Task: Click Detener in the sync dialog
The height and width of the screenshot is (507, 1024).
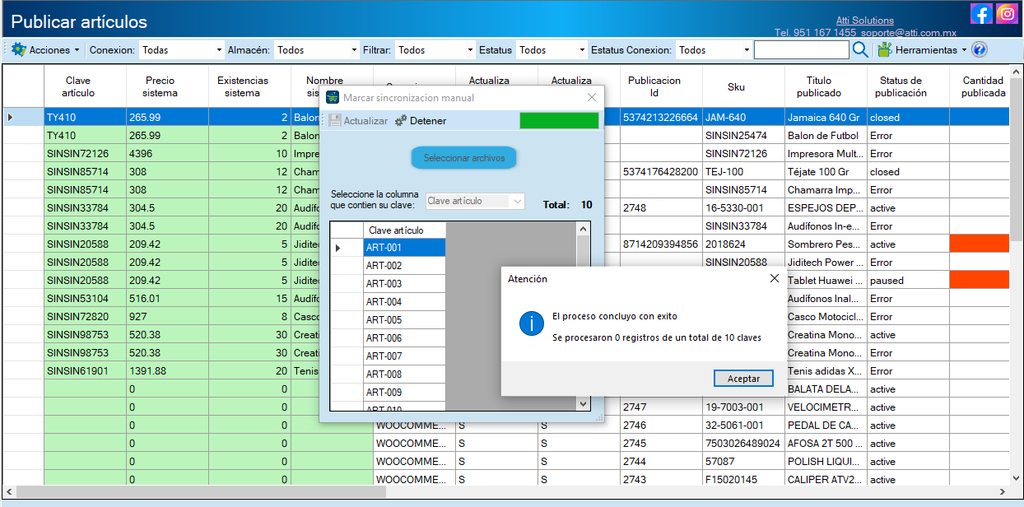Action: click(421, 121)
